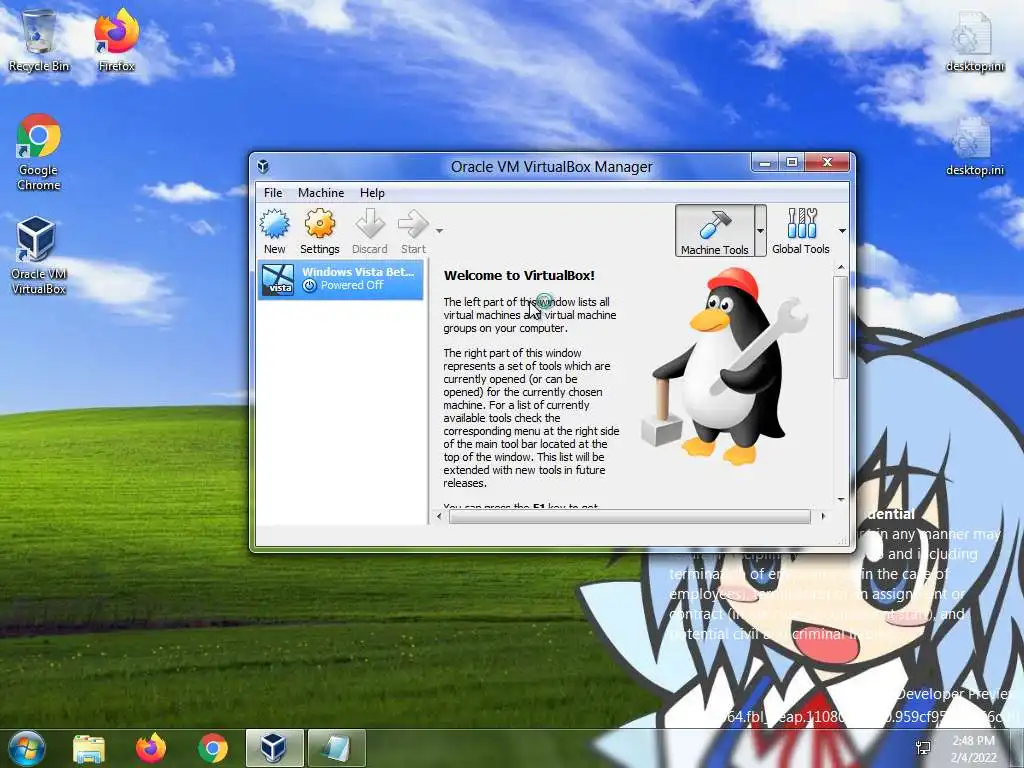This screenshot has width=1024, height=768.
Task: Click the 'Welcome to VirtualBox!' heading
Action: click(519, 275)
